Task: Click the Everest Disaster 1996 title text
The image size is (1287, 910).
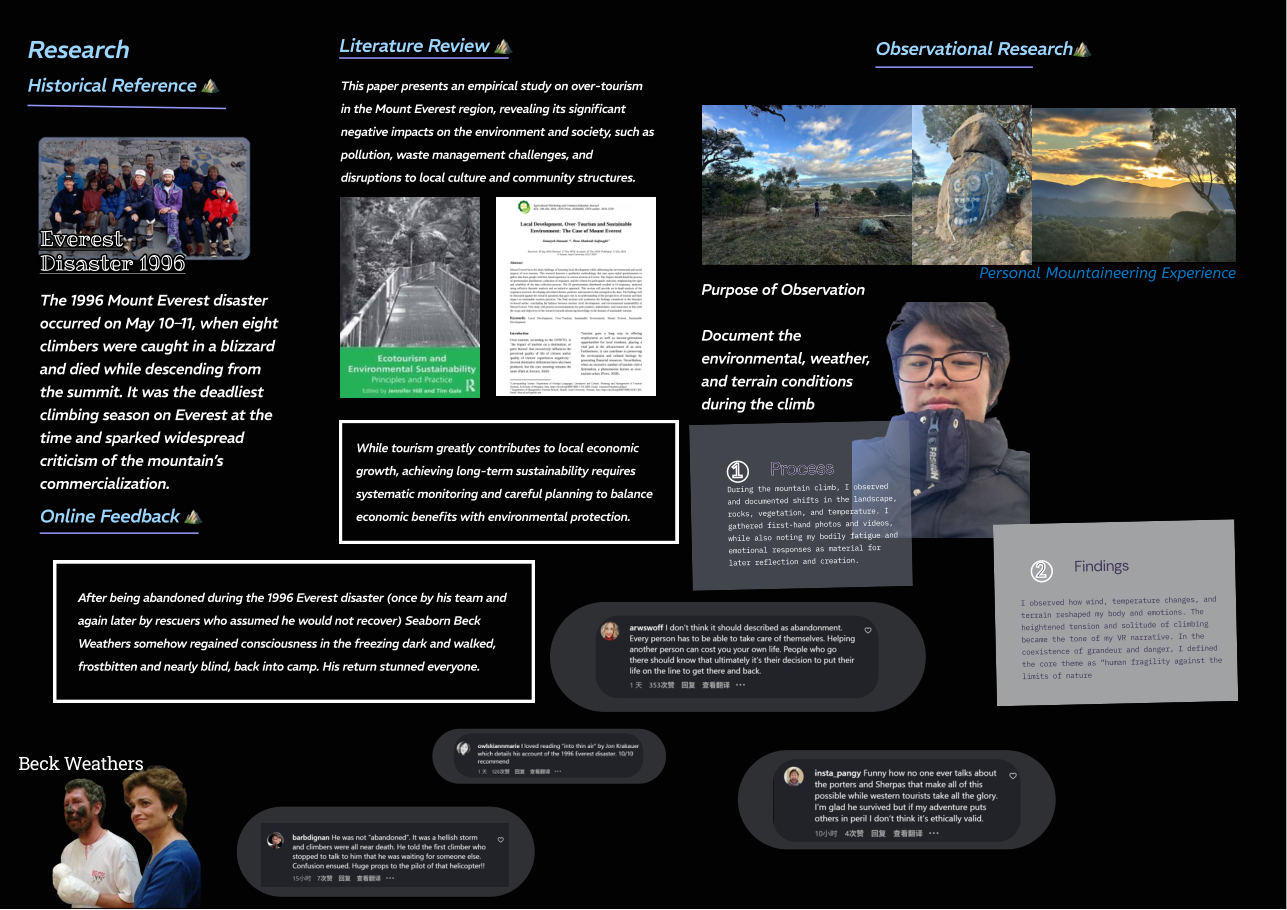Action: [113, 251]
